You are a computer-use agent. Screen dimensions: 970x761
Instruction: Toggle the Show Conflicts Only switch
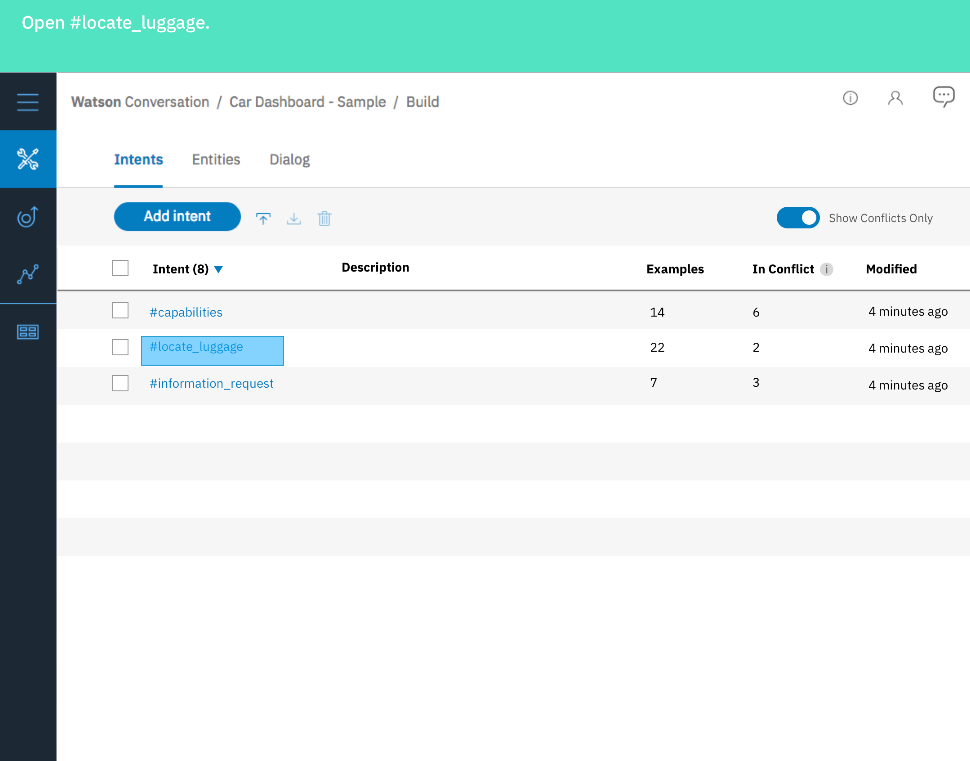798,218
